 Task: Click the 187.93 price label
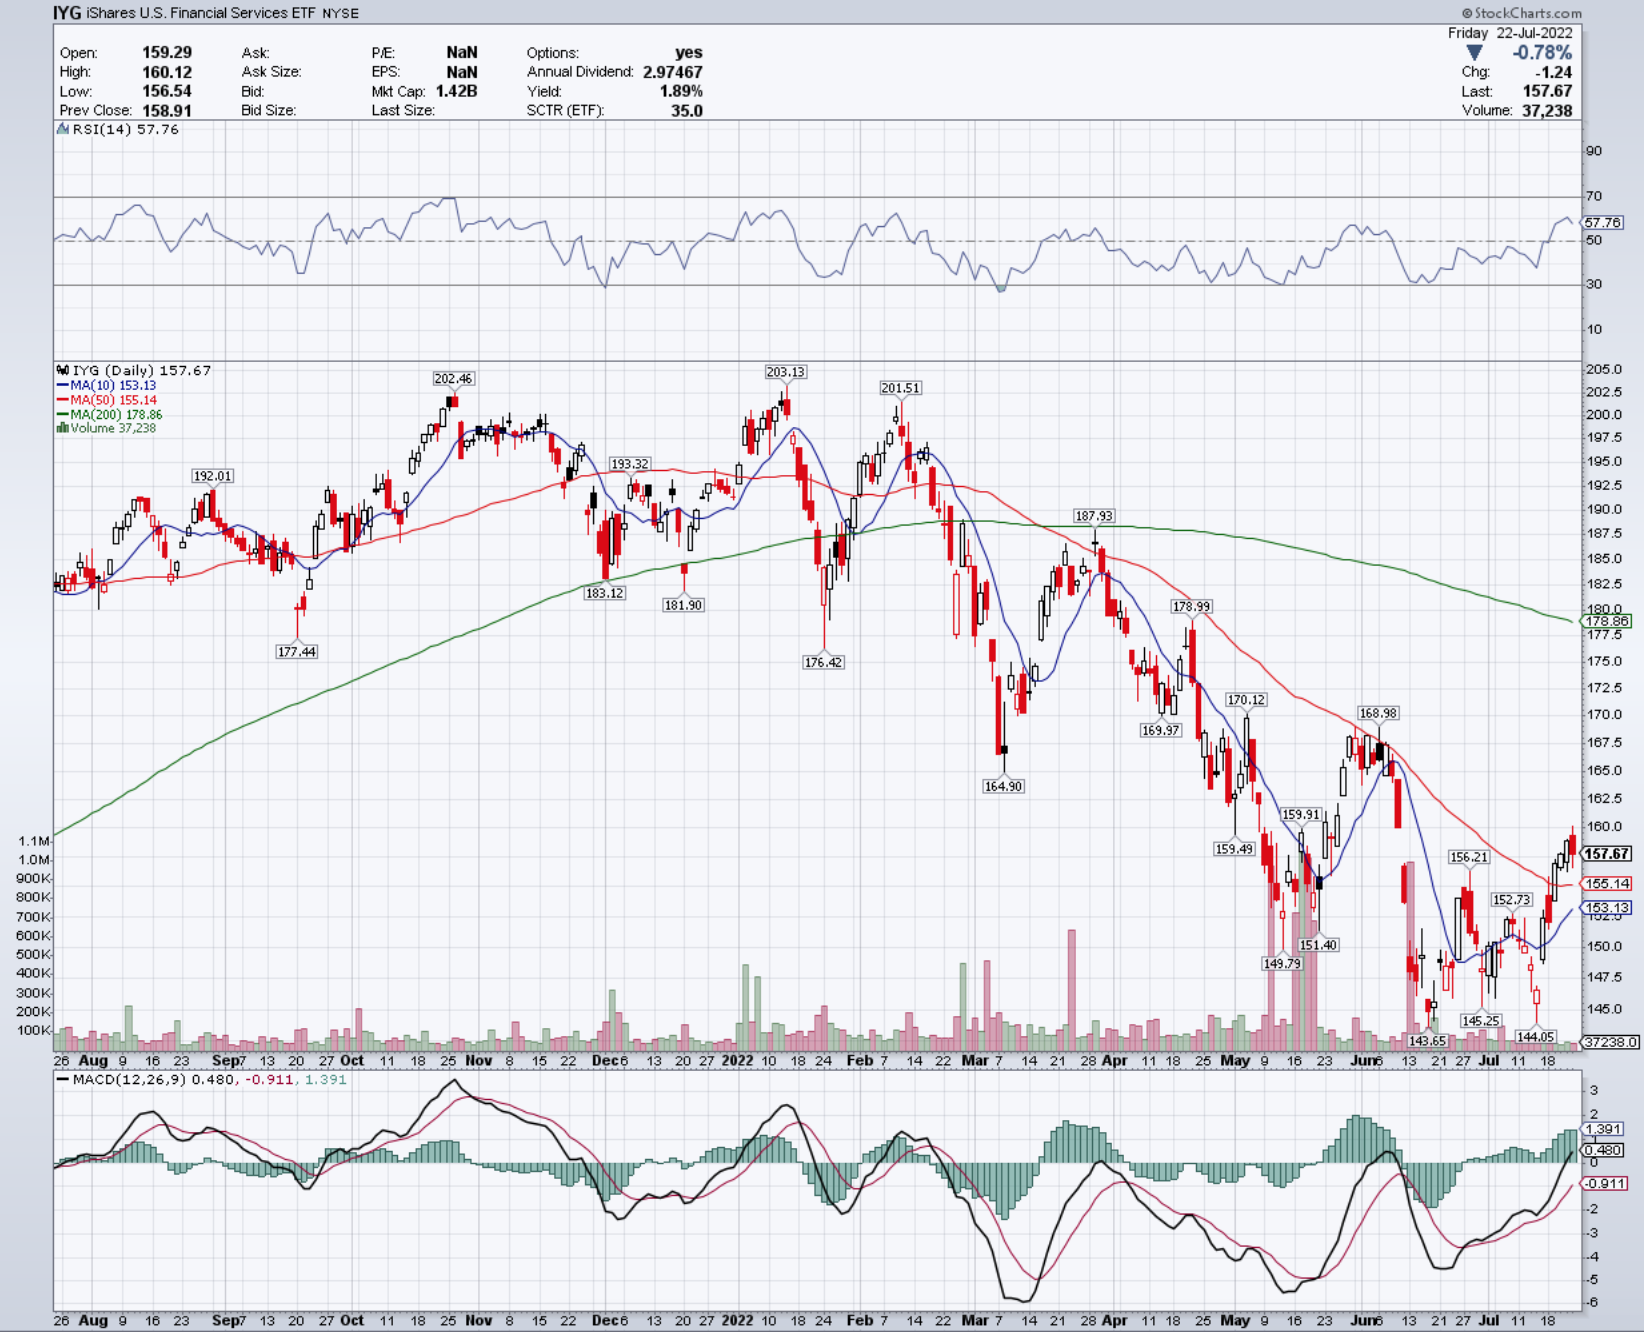pos(1093,516)
